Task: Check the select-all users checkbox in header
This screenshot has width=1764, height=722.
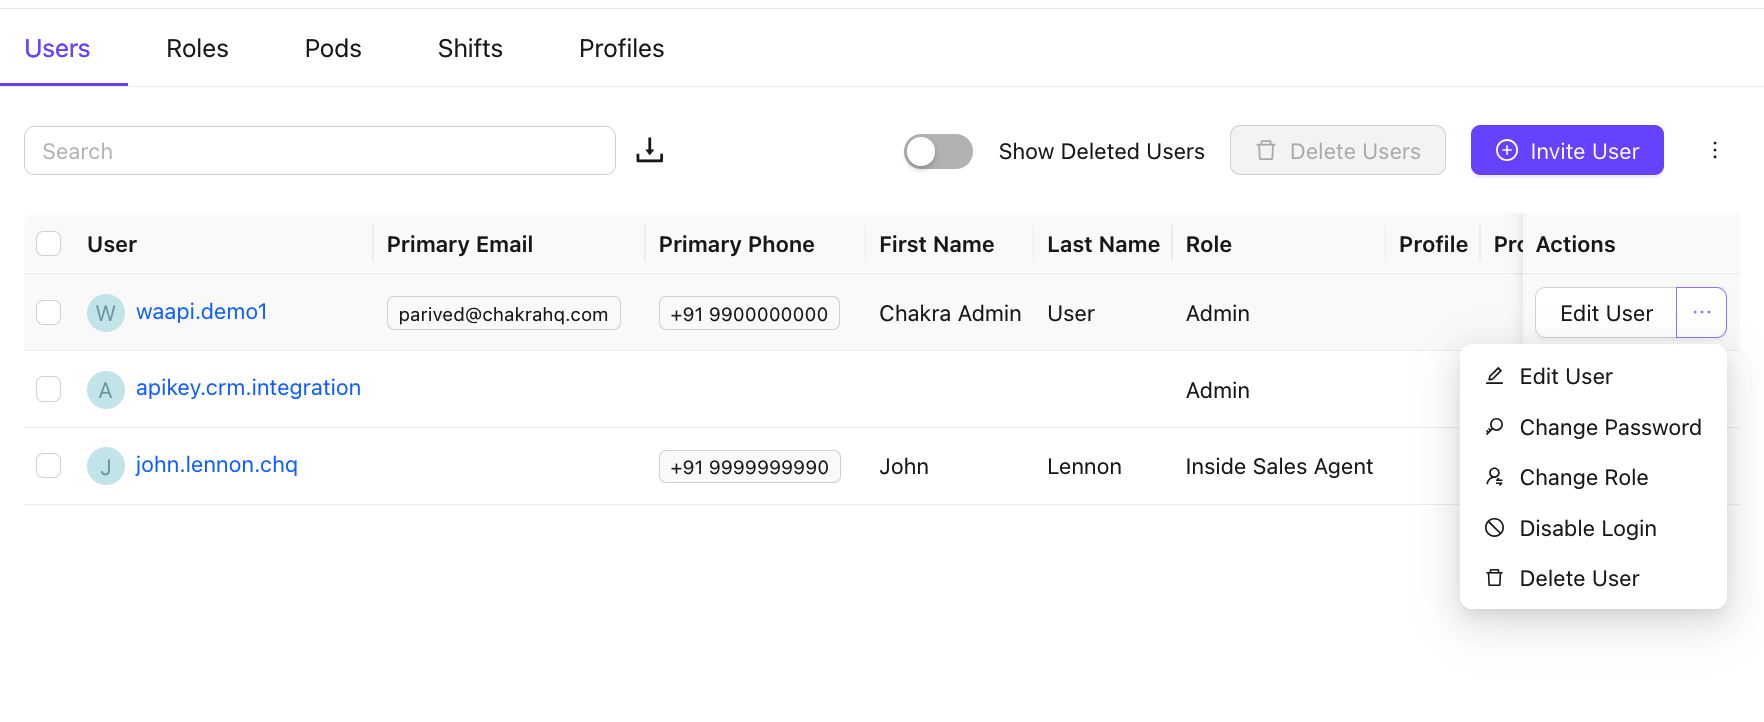Action: 49,244
